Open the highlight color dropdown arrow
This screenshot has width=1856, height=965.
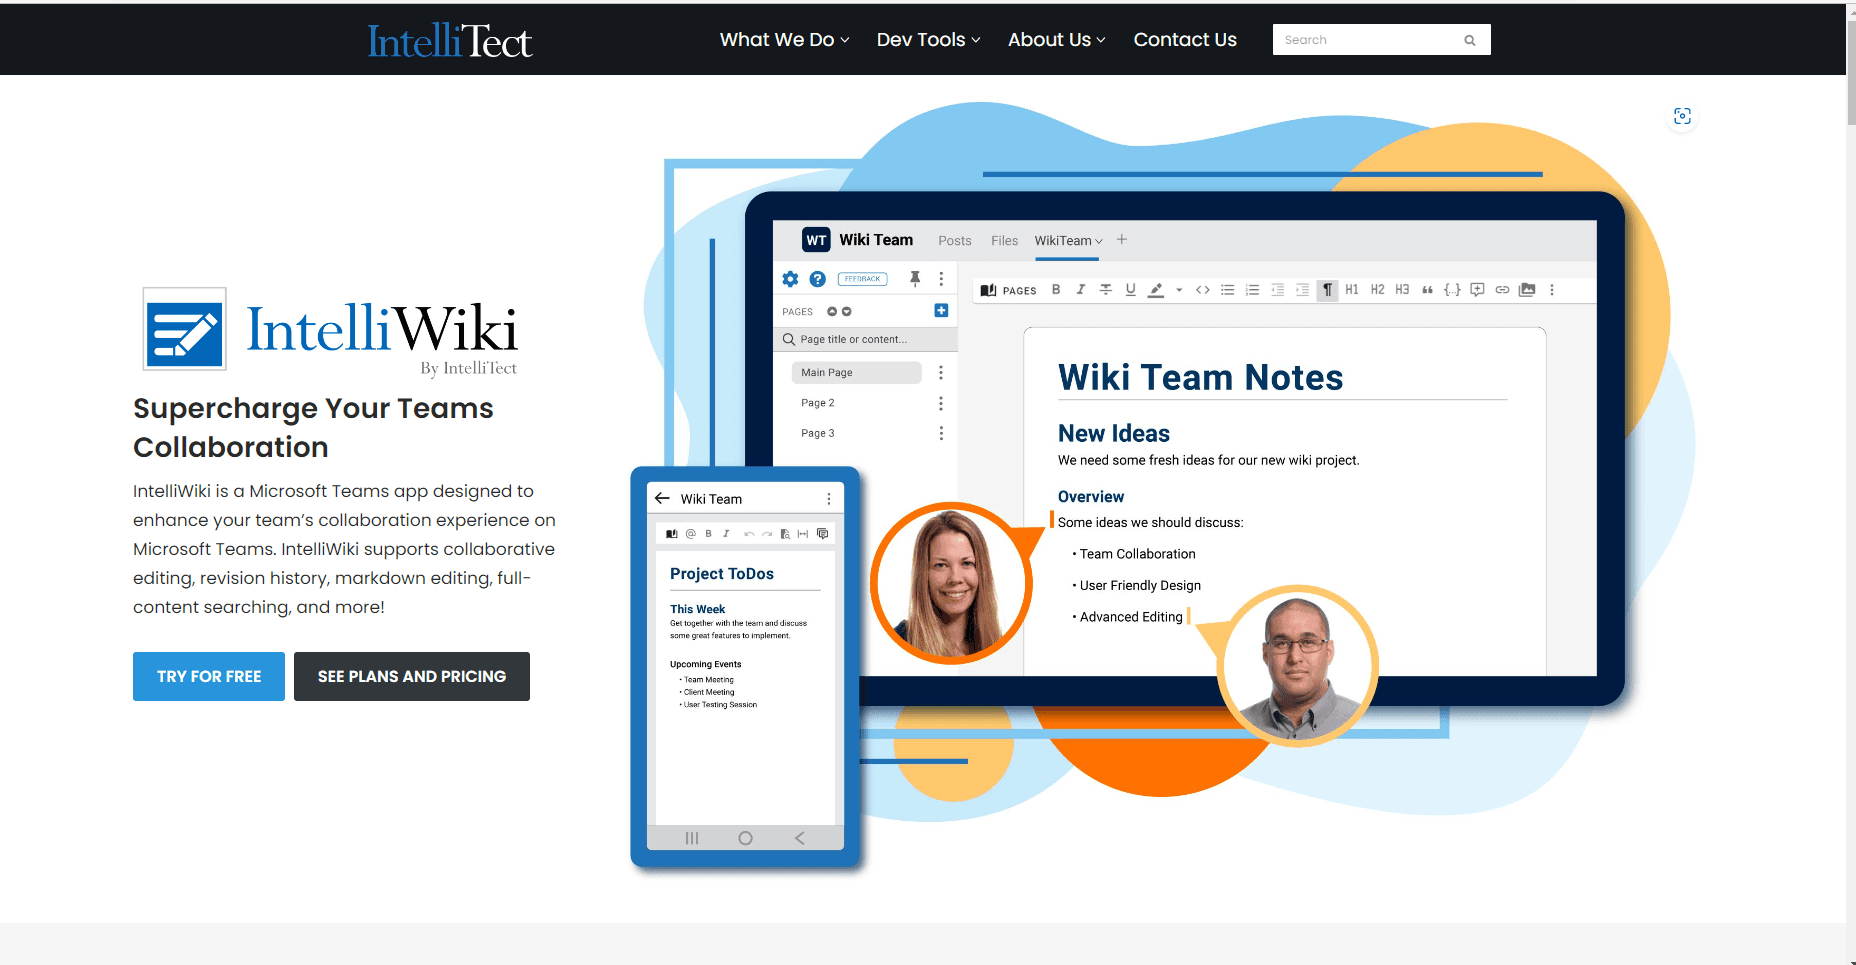pyautogui.click(x=1179, y=290)
